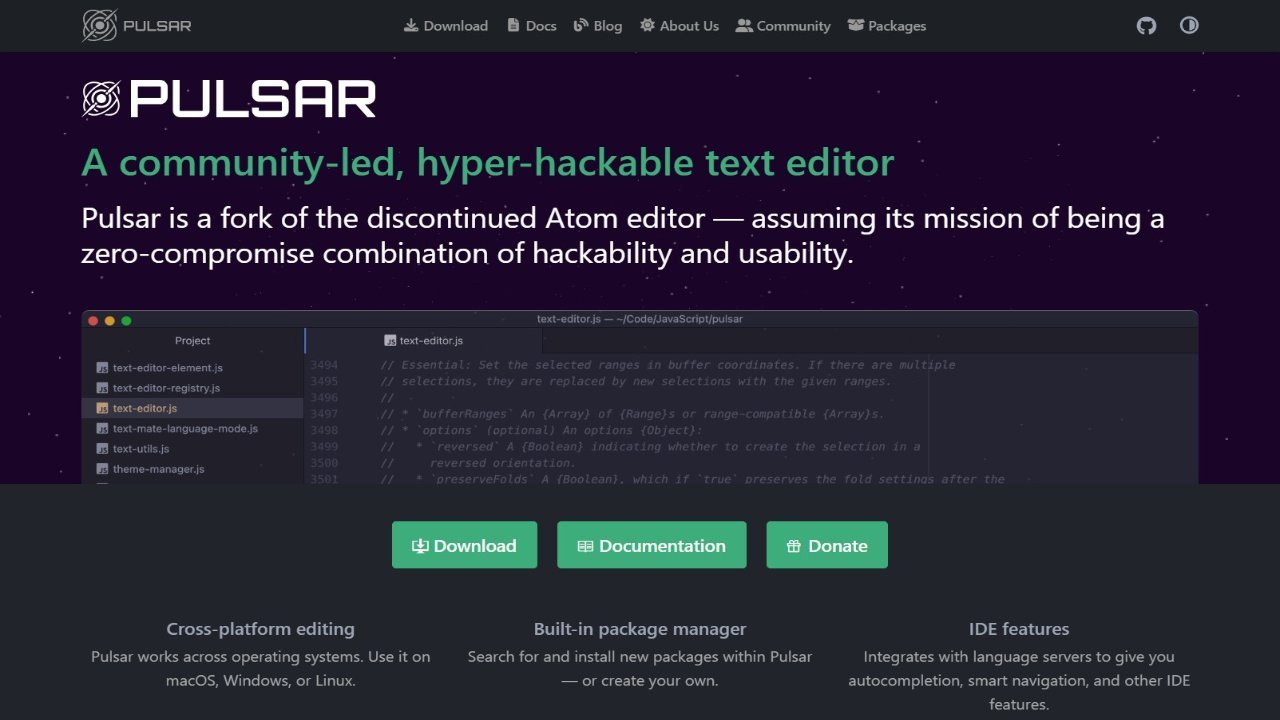Open the Community nav link
Screen dimensions: 1280x720
click(x=783, y=26)
